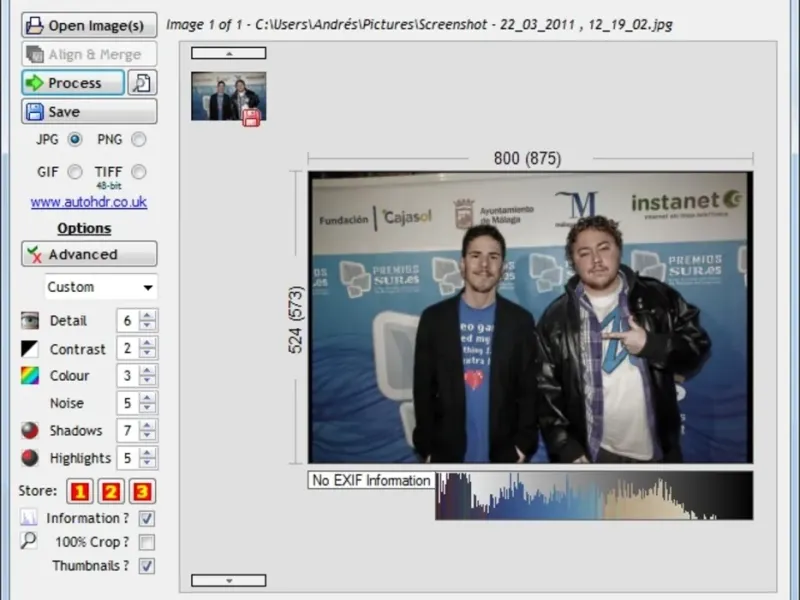
Task: Decrease the Contrast value
Action: [147, 354]
